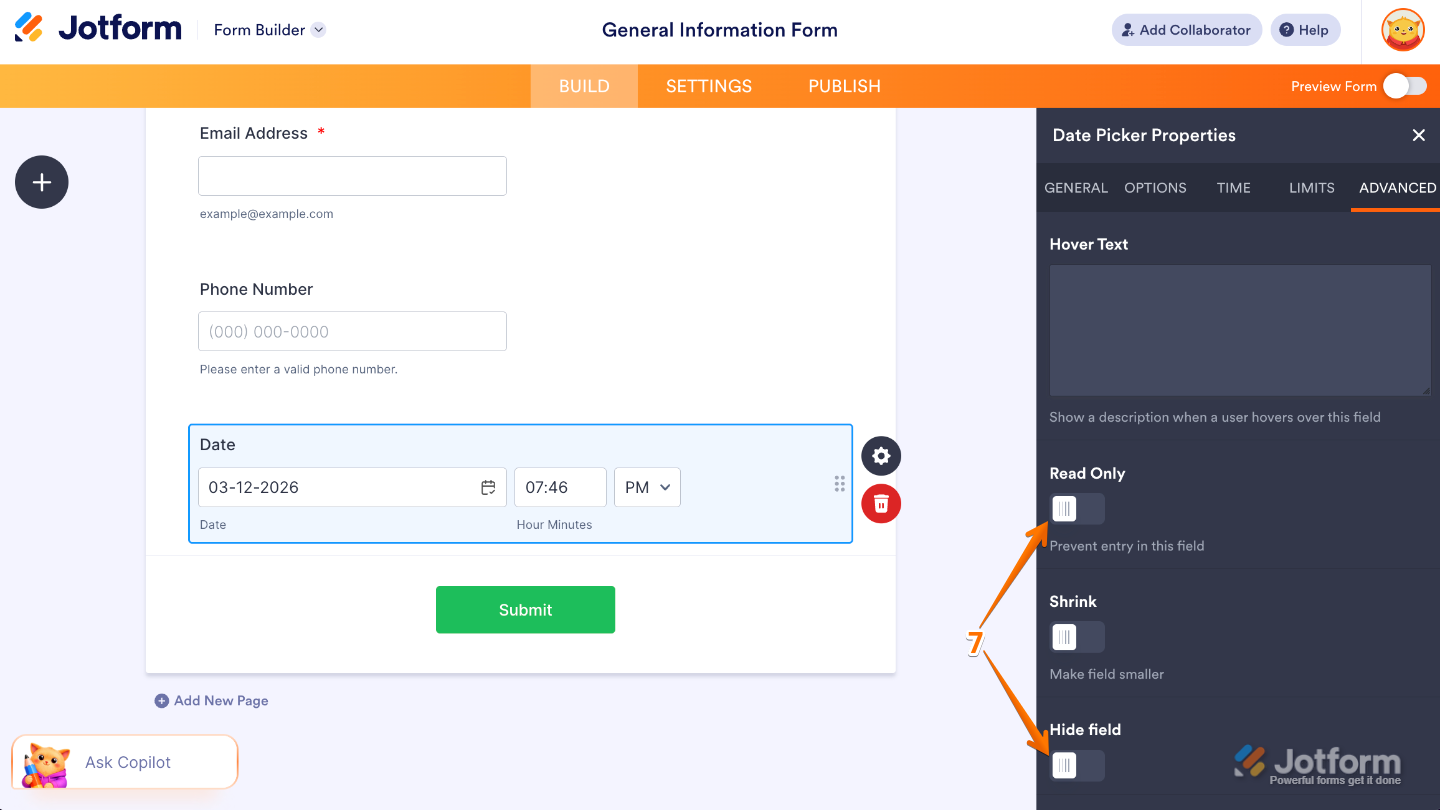Click the Submit button on the form
Image resolution: width=1440 pixels, height=810 pixels.
525,609
